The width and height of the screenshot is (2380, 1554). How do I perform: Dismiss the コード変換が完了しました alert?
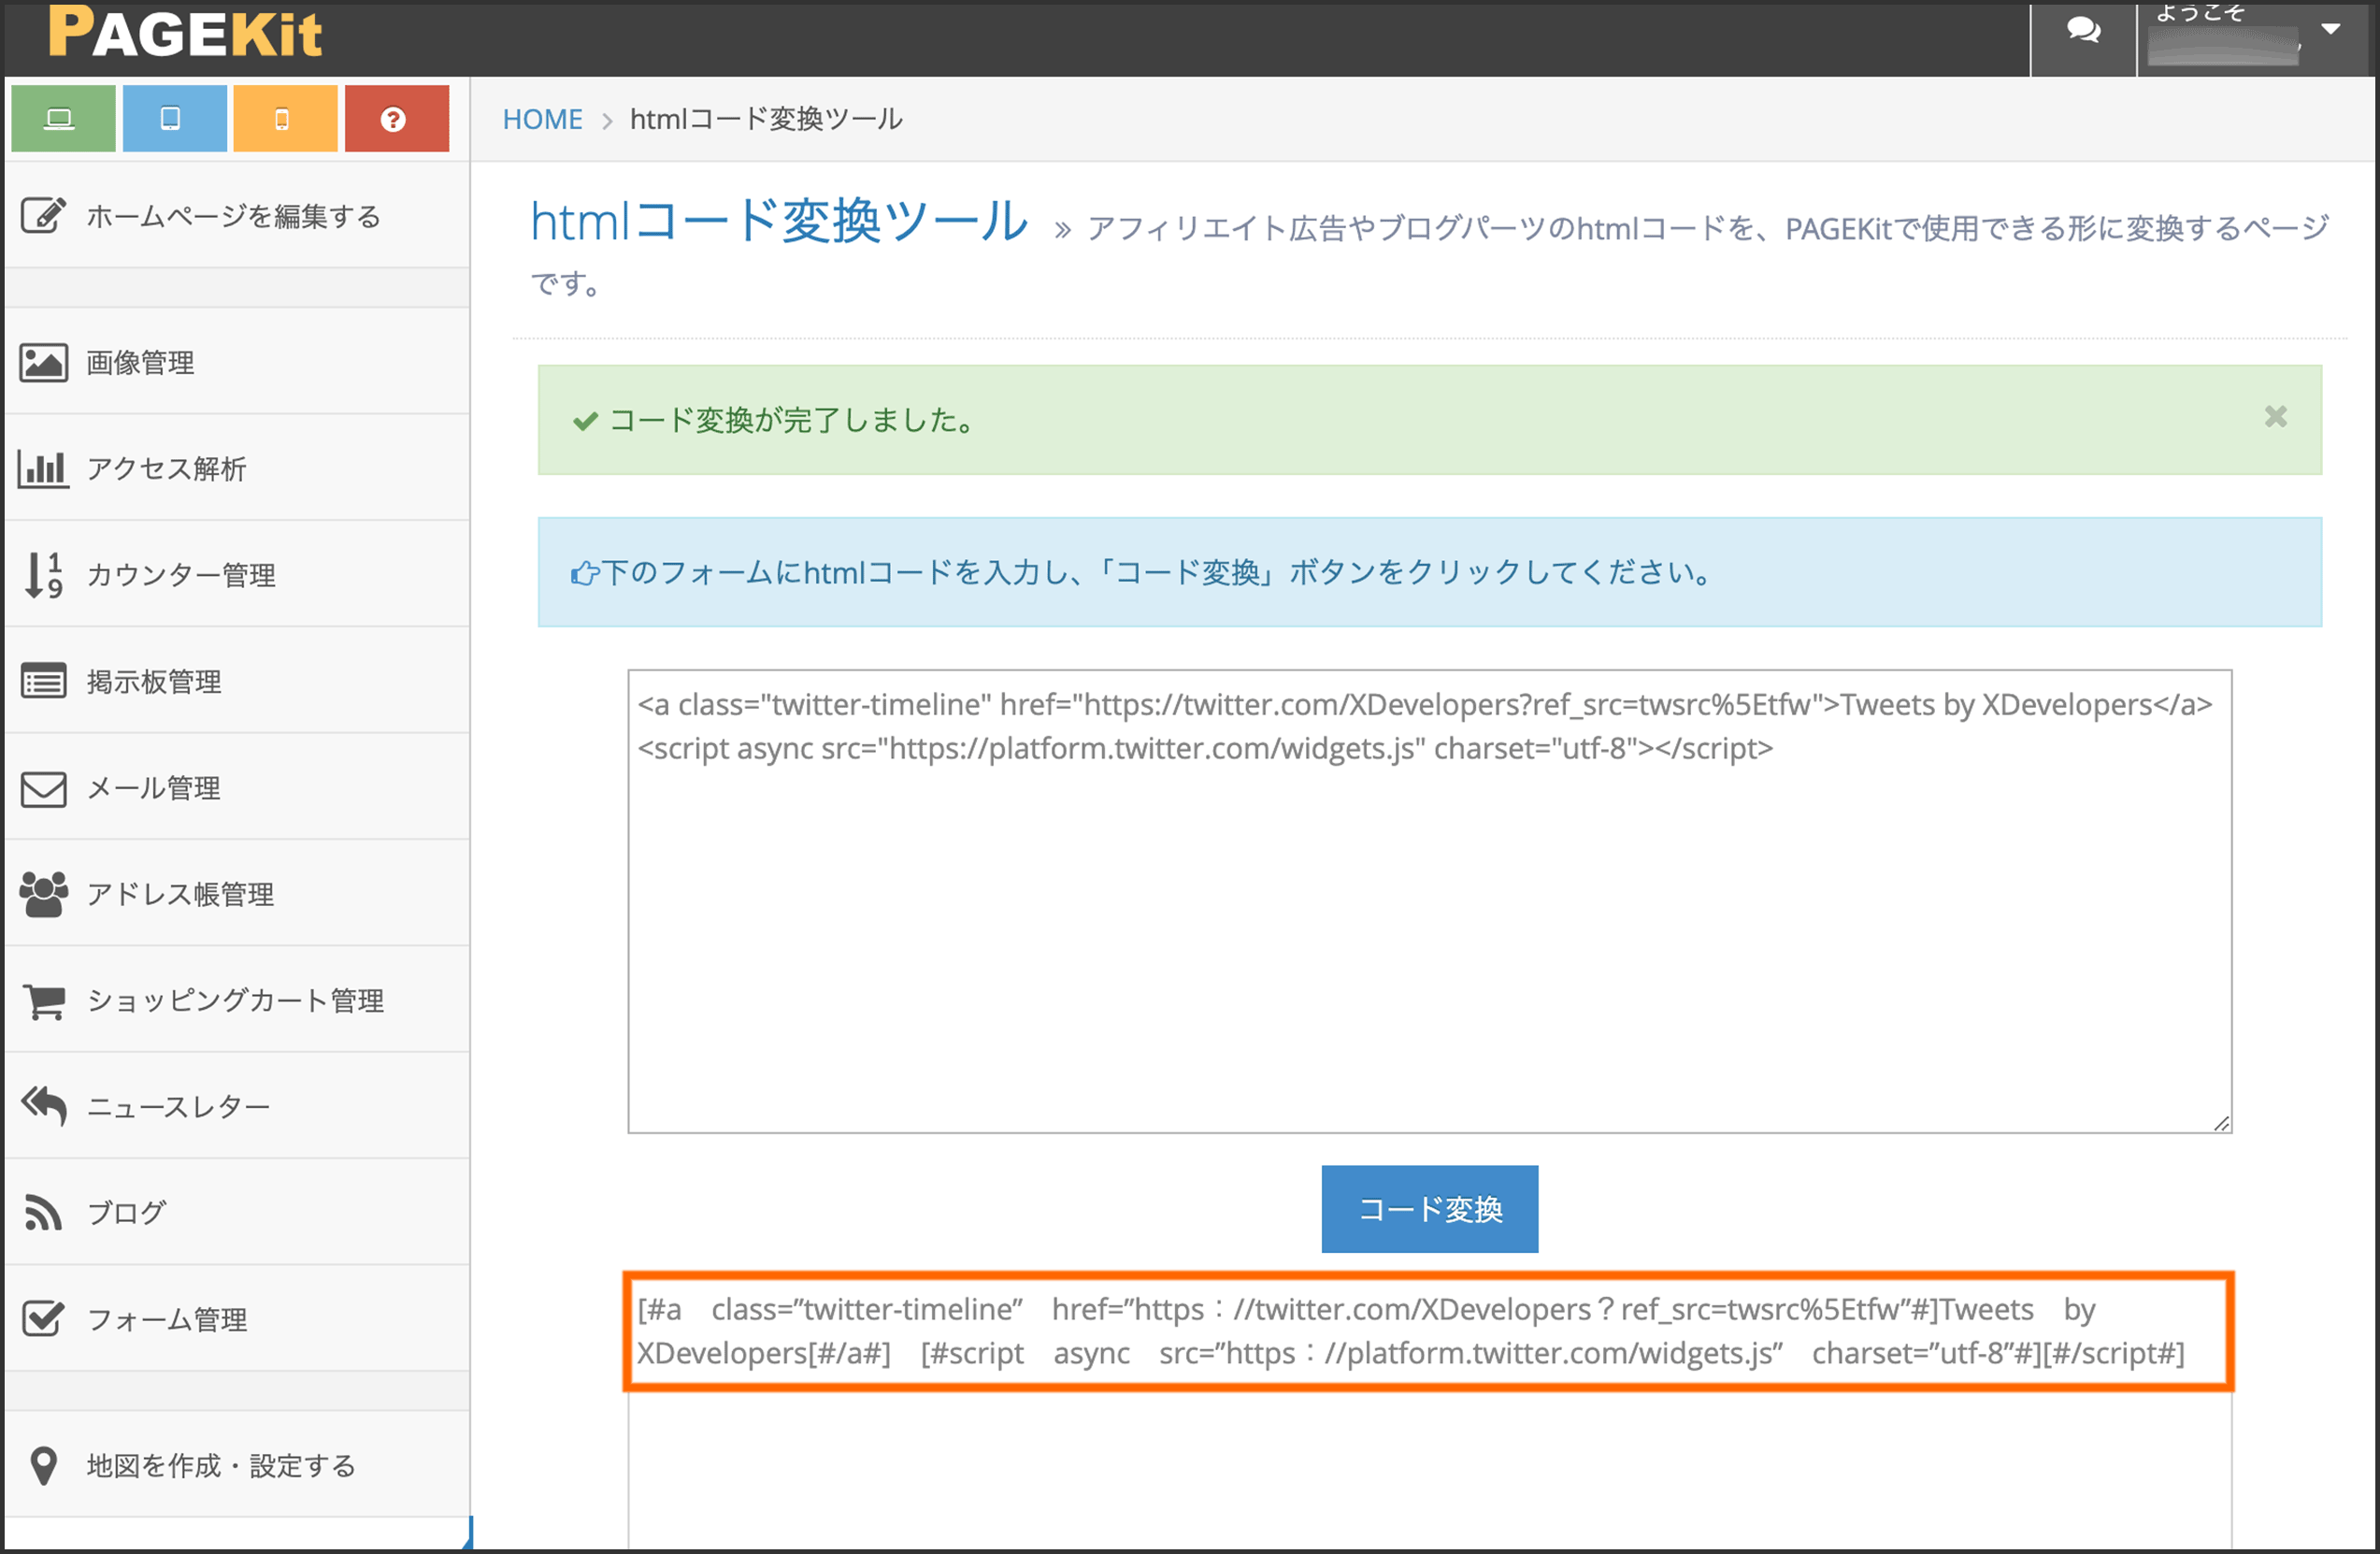coord(2276,417)
